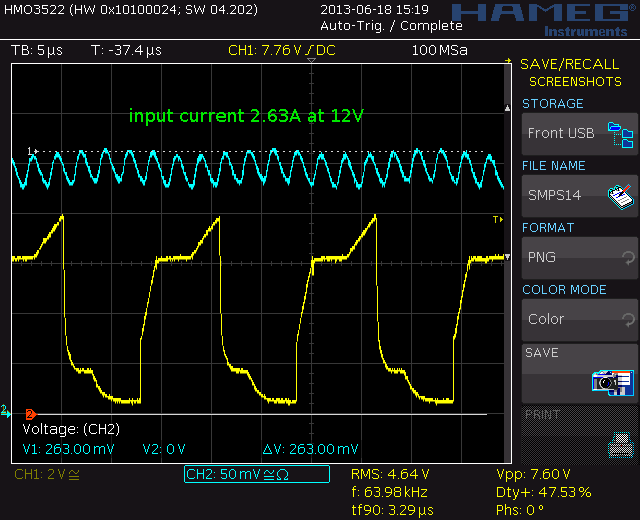The width and height of the screenshot is (640, 520).
Task: Click the trigger level T marker
Action: click(498, 220)
